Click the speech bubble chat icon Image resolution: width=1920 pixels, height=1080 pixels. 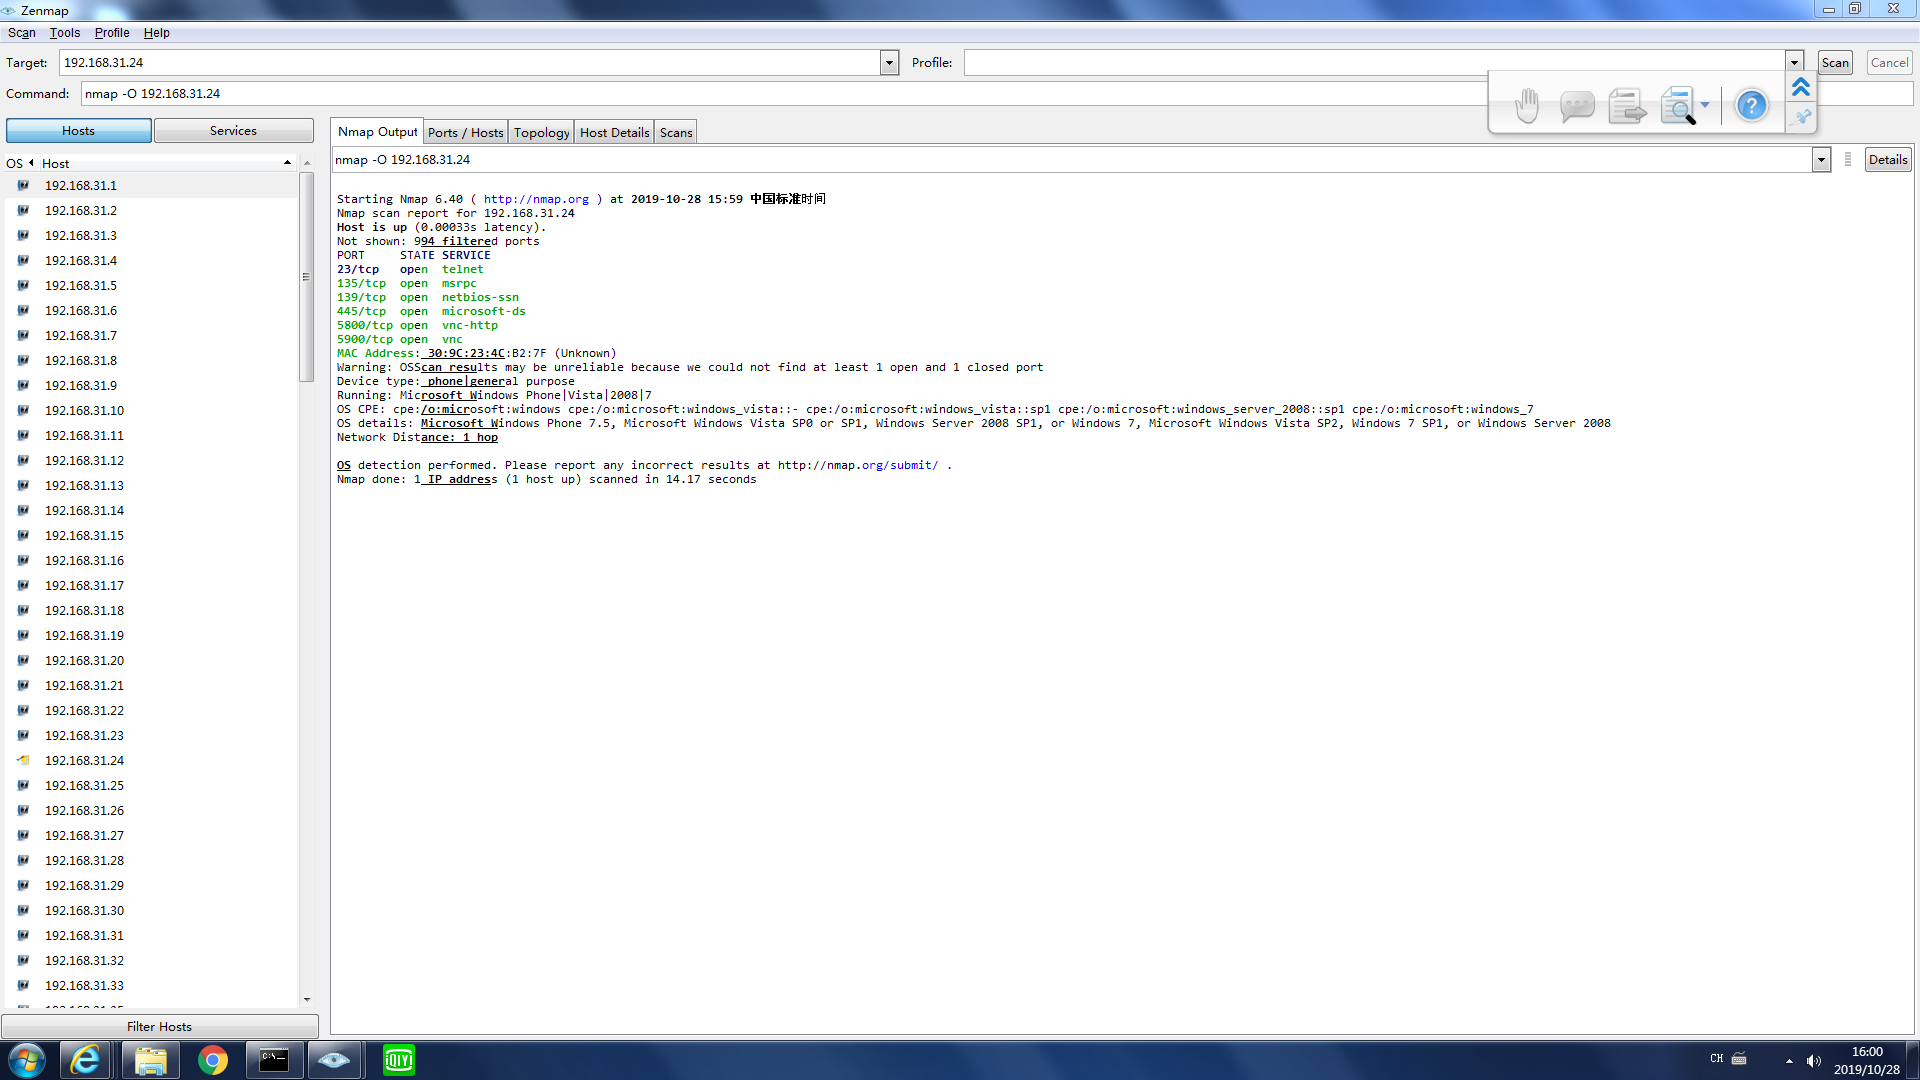1577,105
